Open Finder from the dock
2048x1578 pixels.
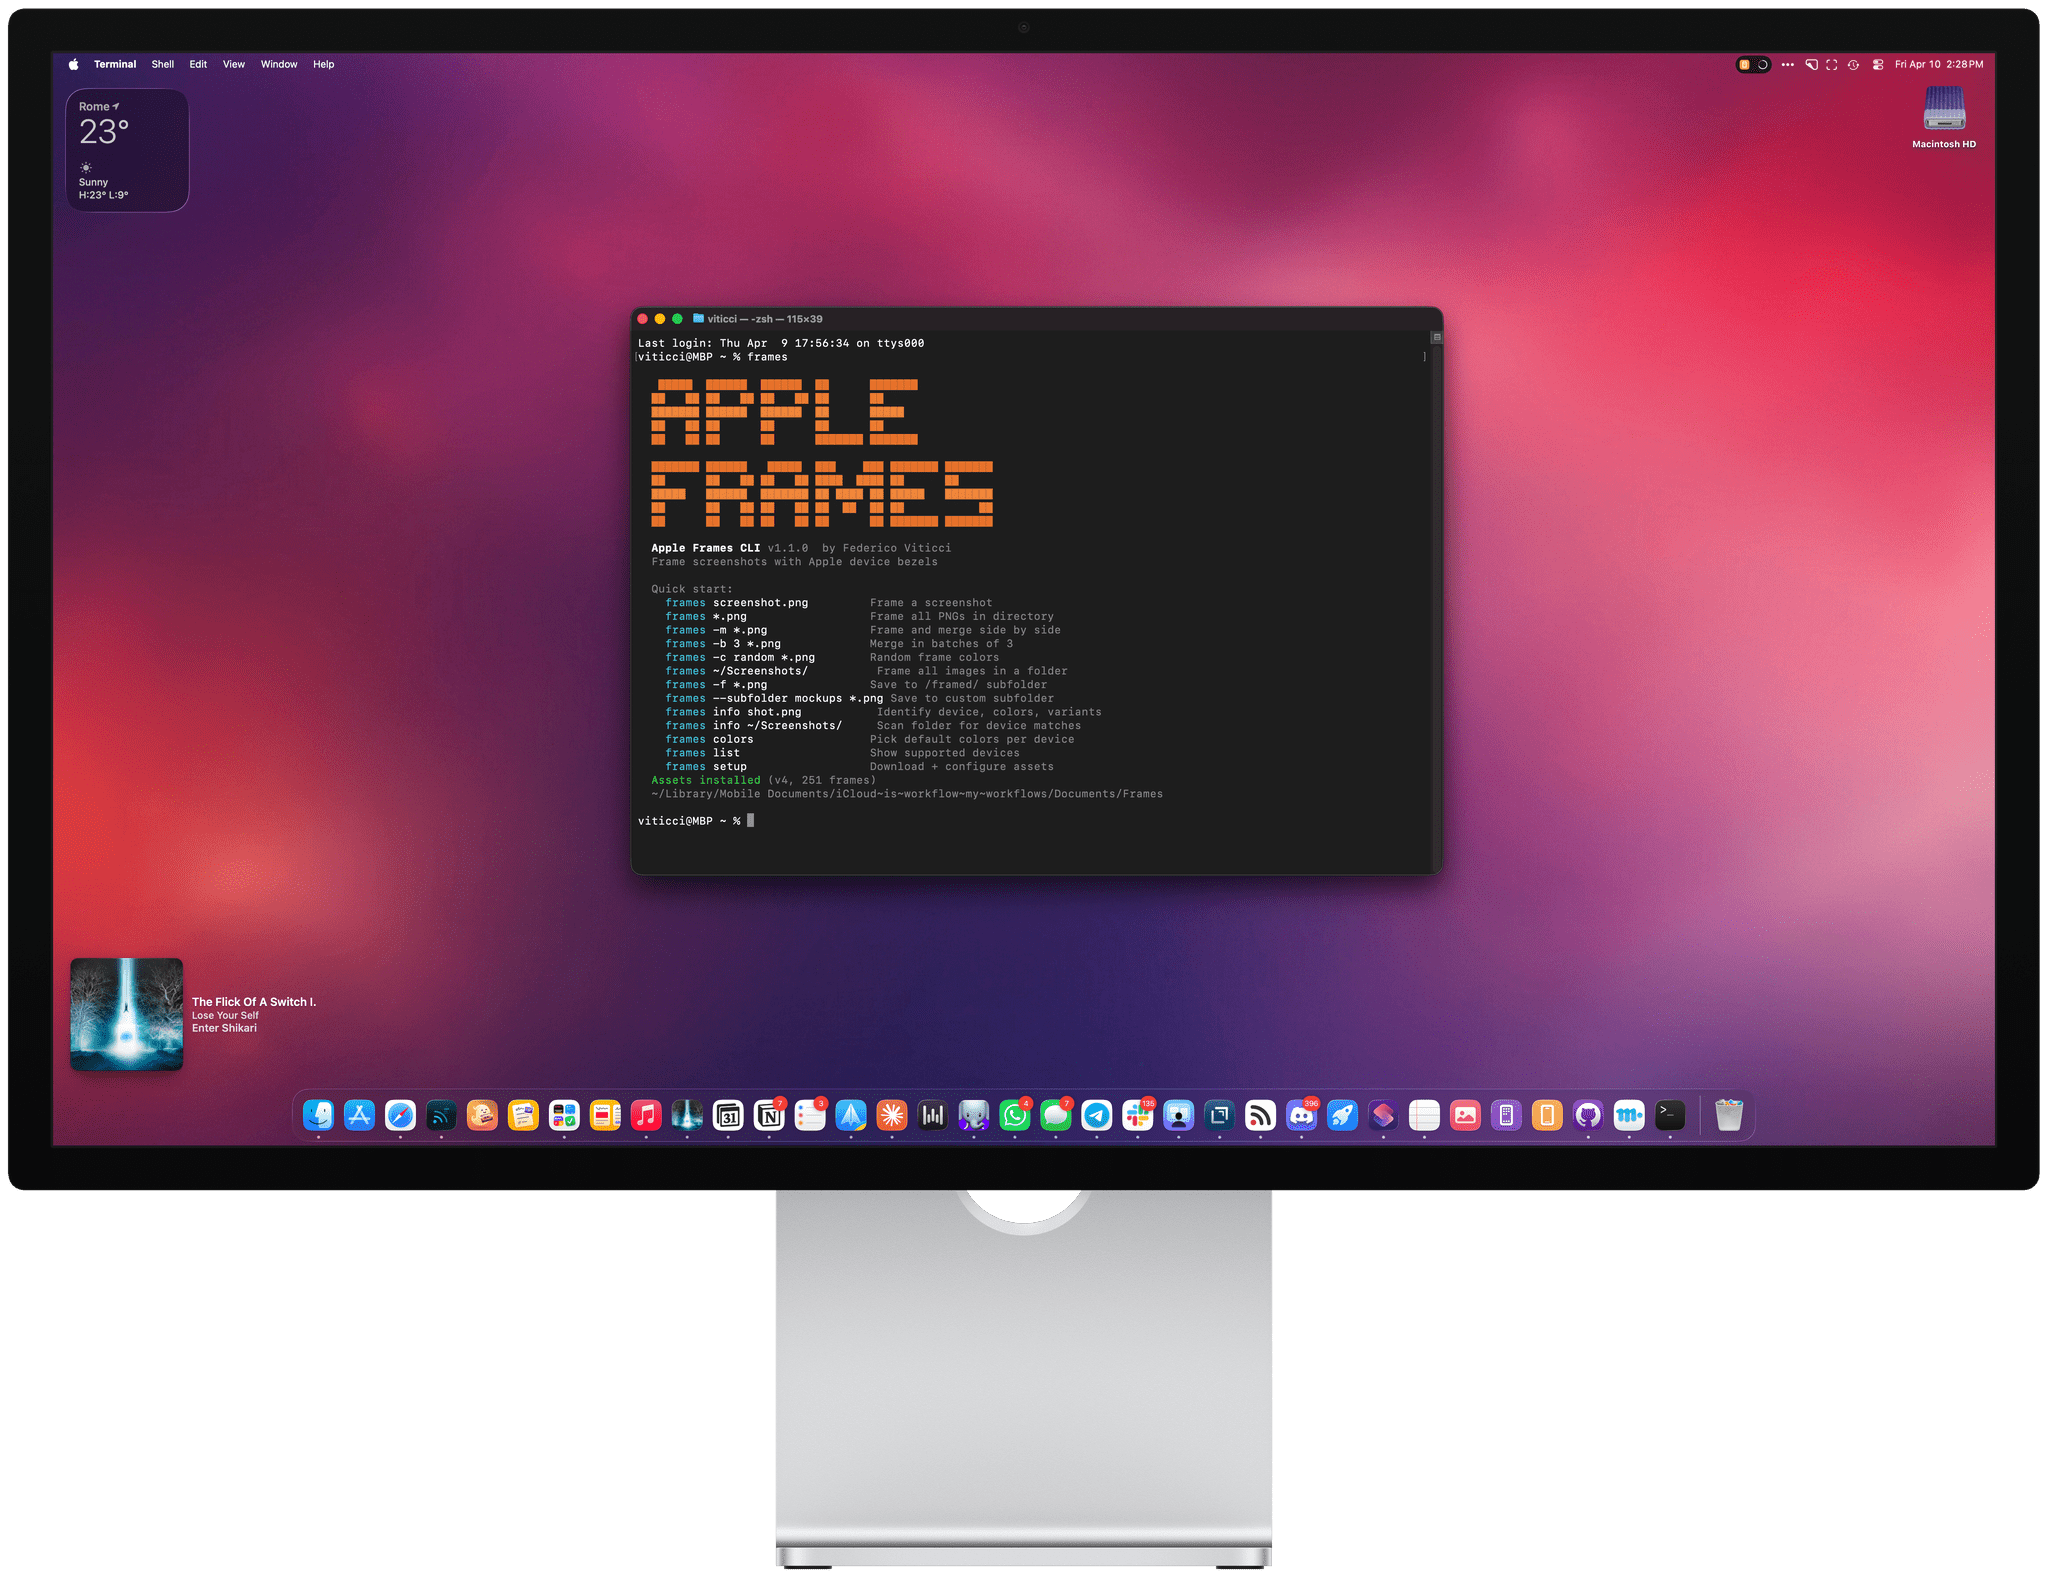[319, 1114]
